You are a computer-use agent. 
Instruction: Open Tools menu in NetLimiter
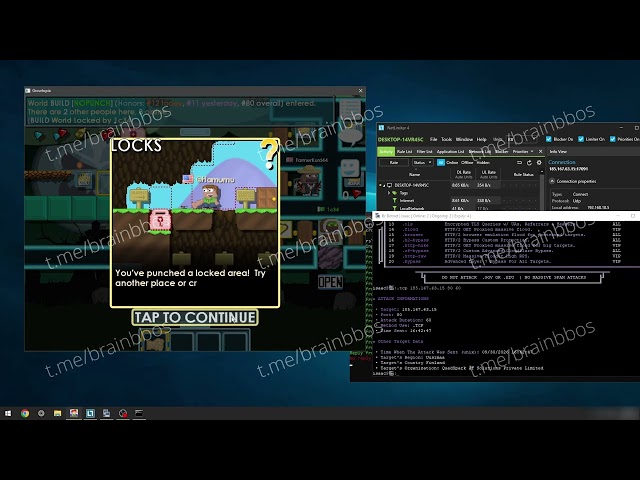[447, 139]
